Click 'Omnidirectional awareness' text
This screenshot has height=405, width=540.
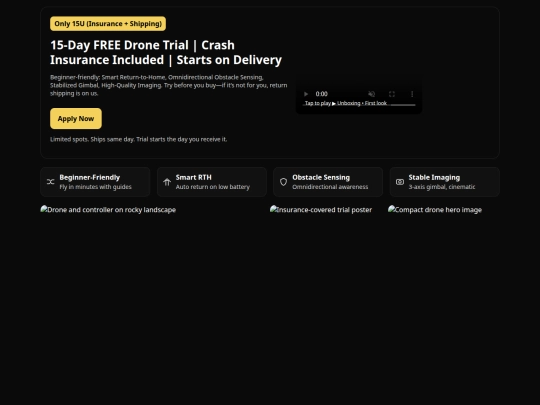tap(330, 187)
